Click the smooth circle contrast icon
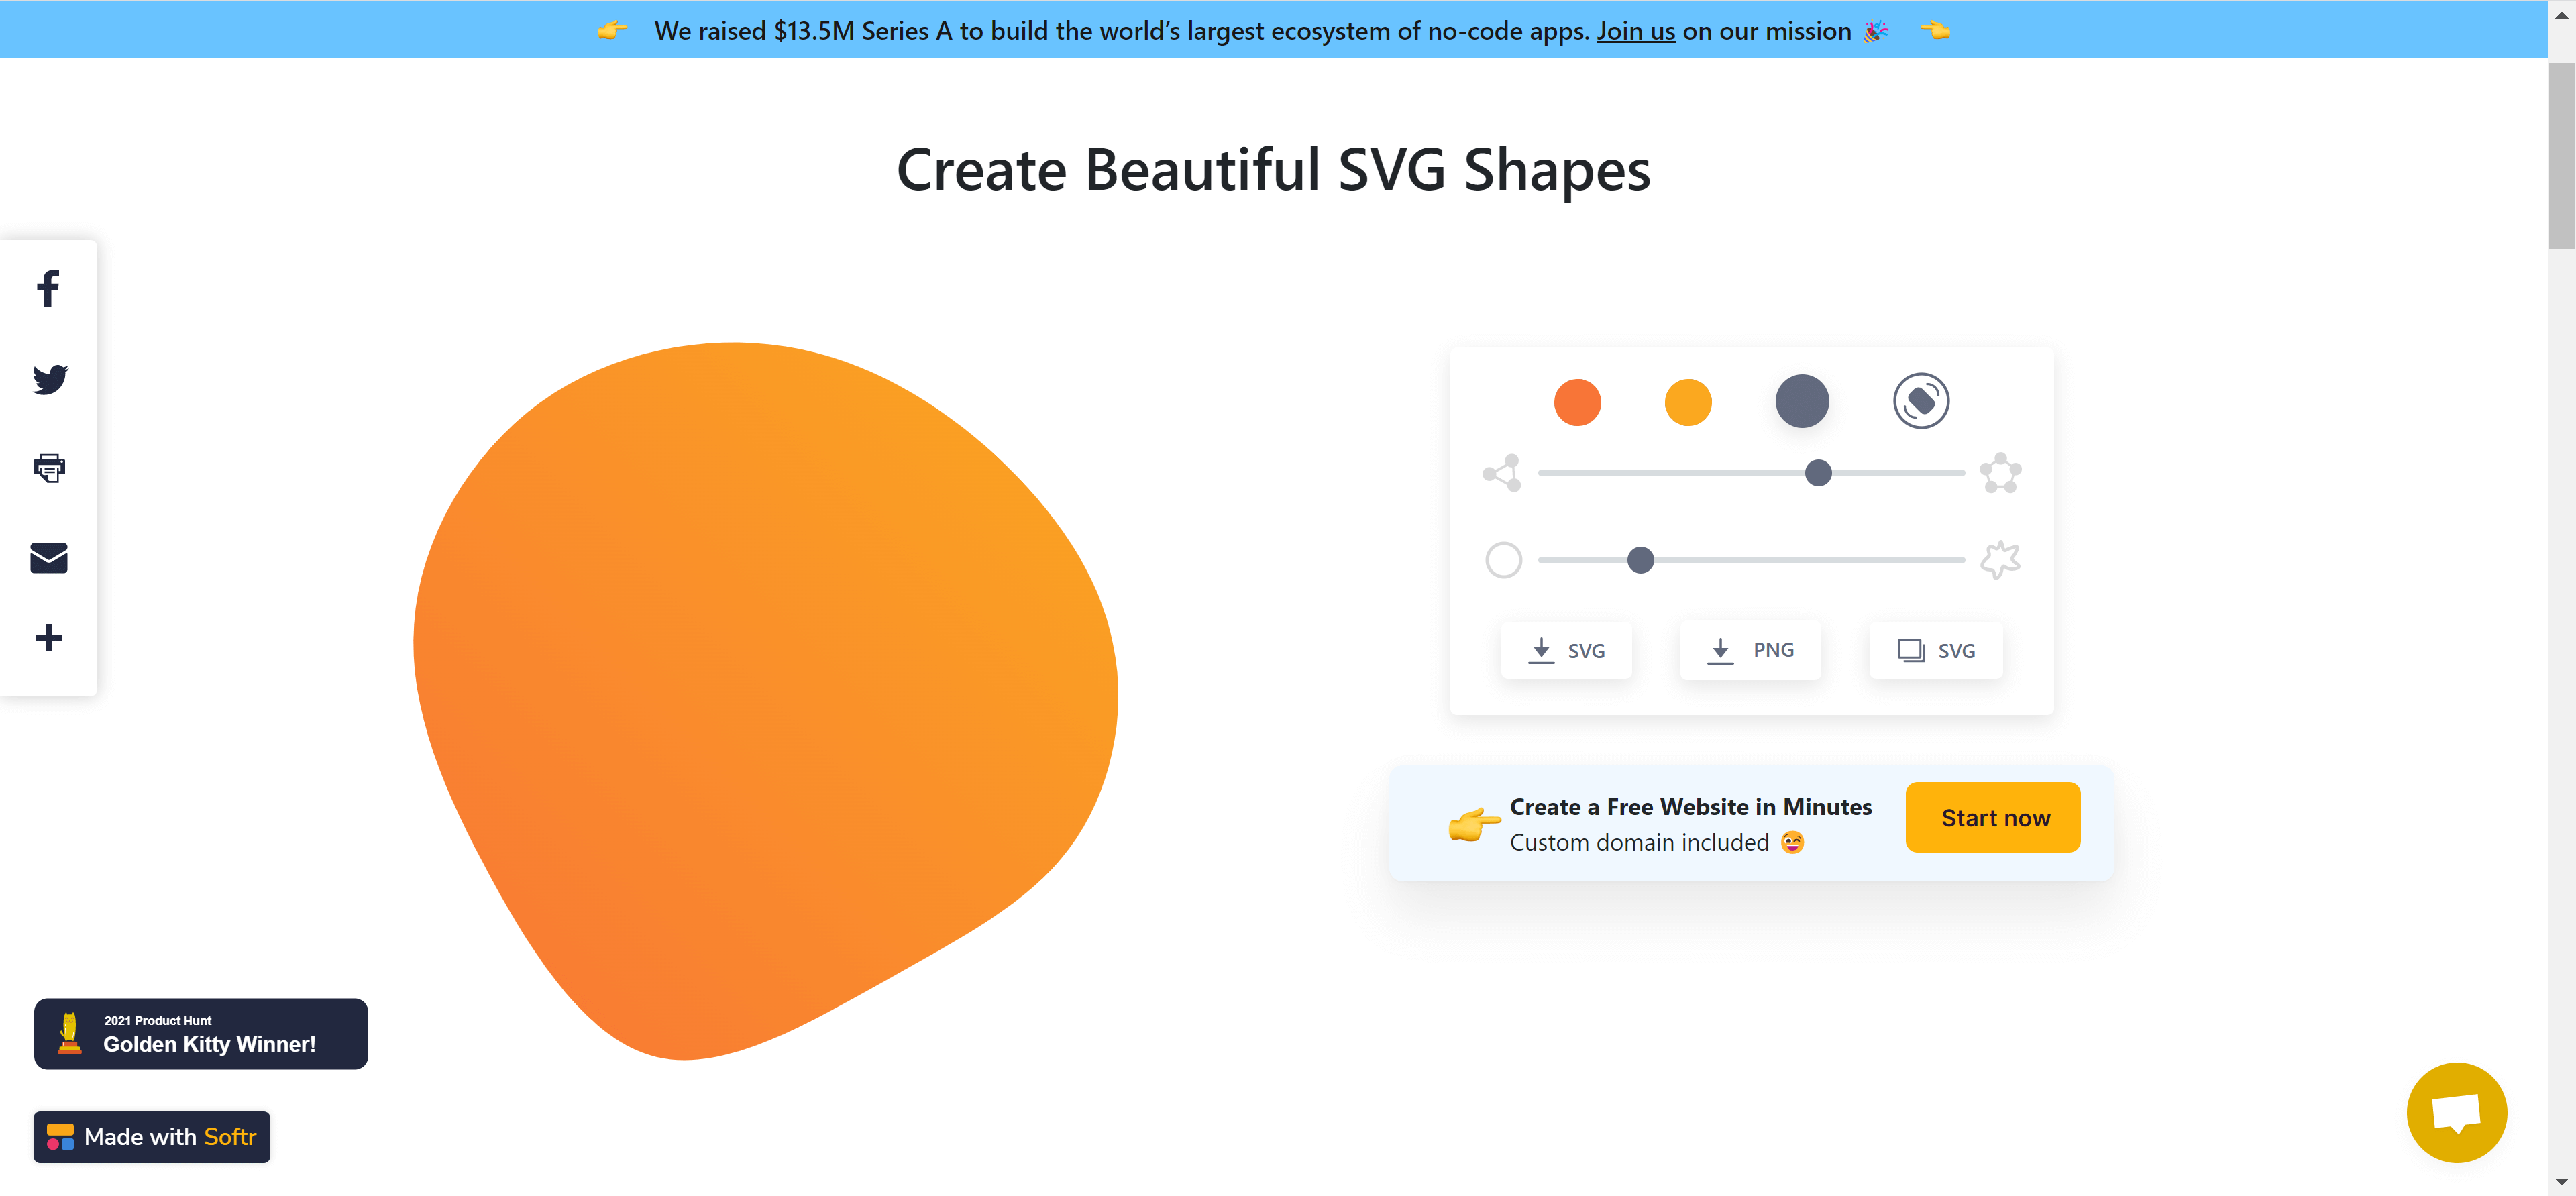 (x=1503, y=560)
